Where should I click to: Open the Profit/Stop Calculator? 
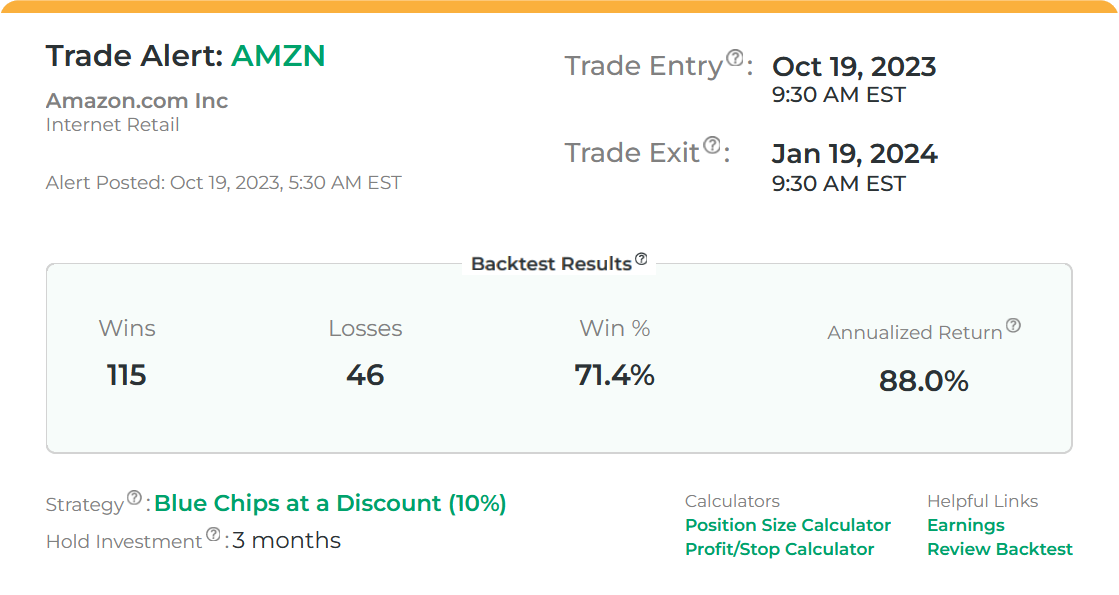coord(779,549)
